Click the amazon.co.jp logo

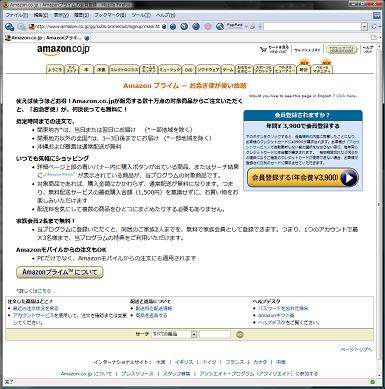pyautogui.click(x=63, y=50)
